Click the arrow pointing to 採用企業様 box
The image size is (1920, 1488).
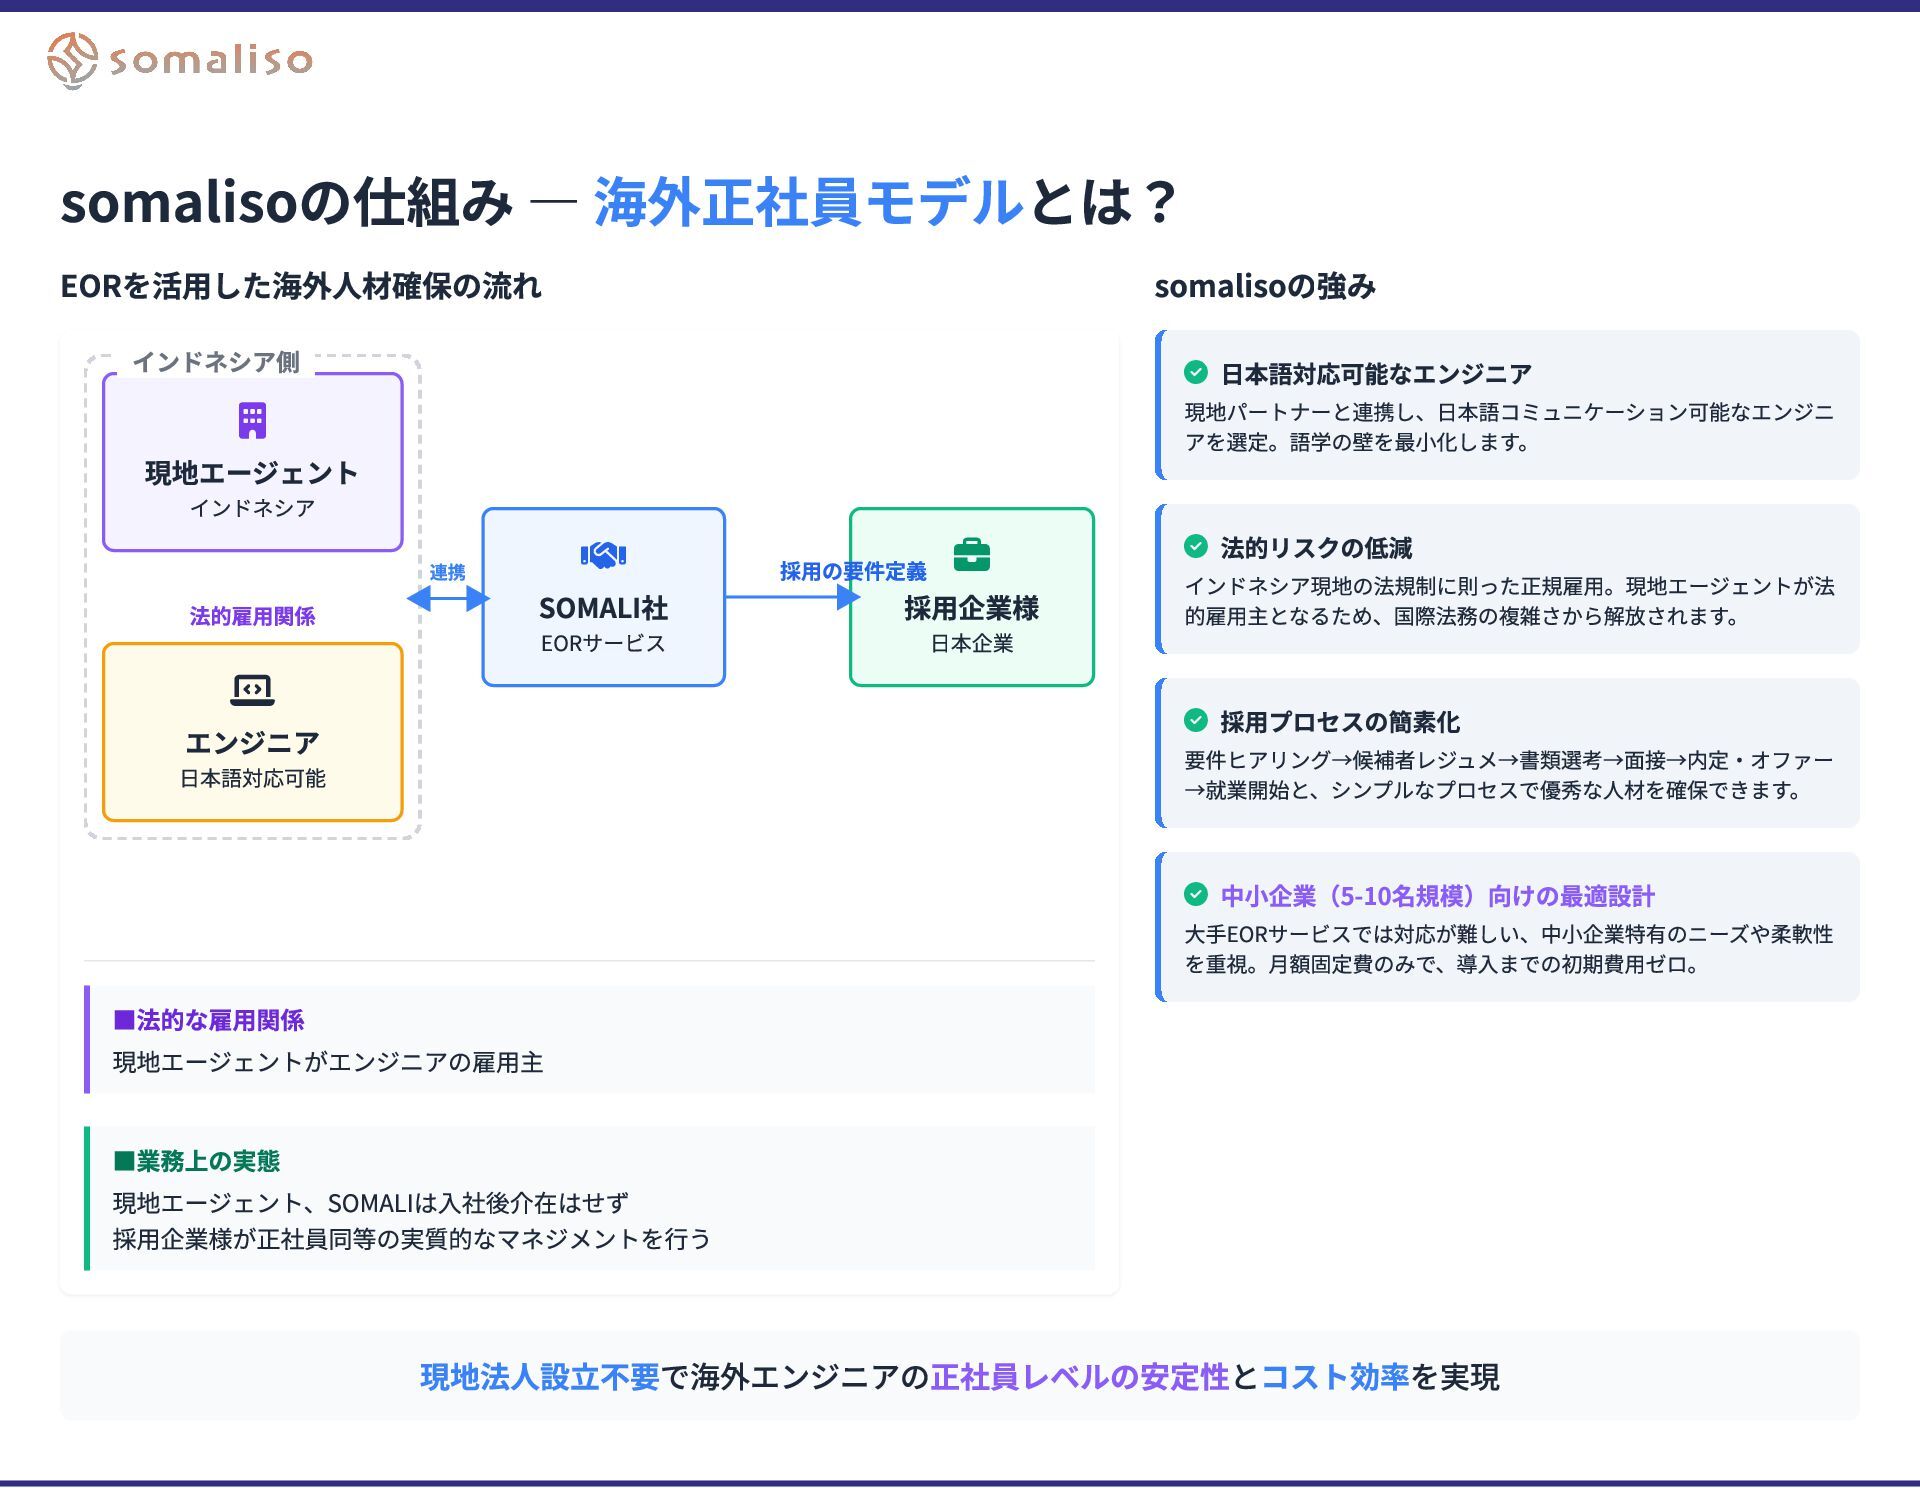[793, 597]
